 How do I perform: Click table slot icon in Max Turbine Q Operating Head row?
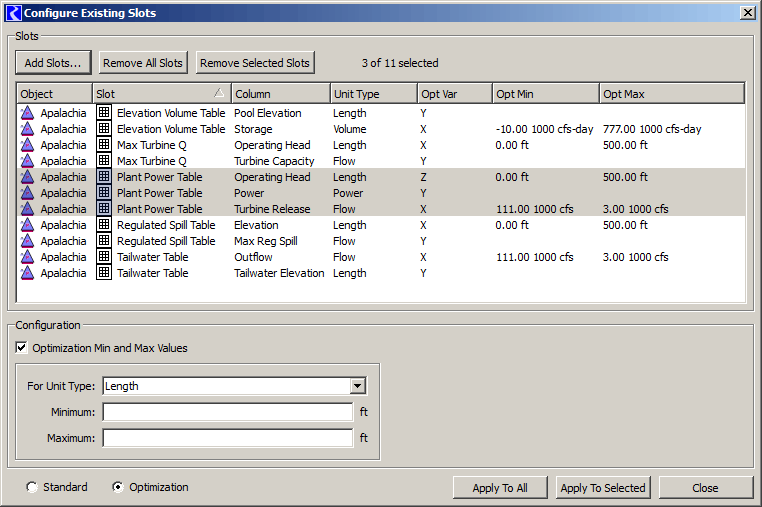pos(104,144)
